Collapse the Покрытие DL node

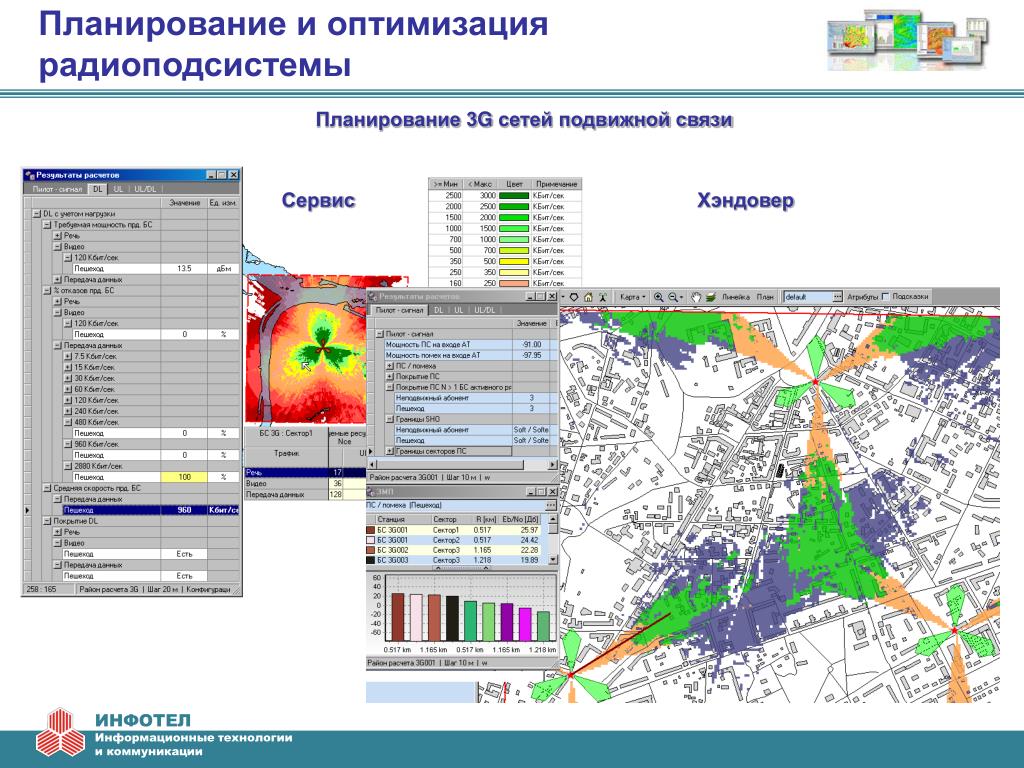(47, 521)
